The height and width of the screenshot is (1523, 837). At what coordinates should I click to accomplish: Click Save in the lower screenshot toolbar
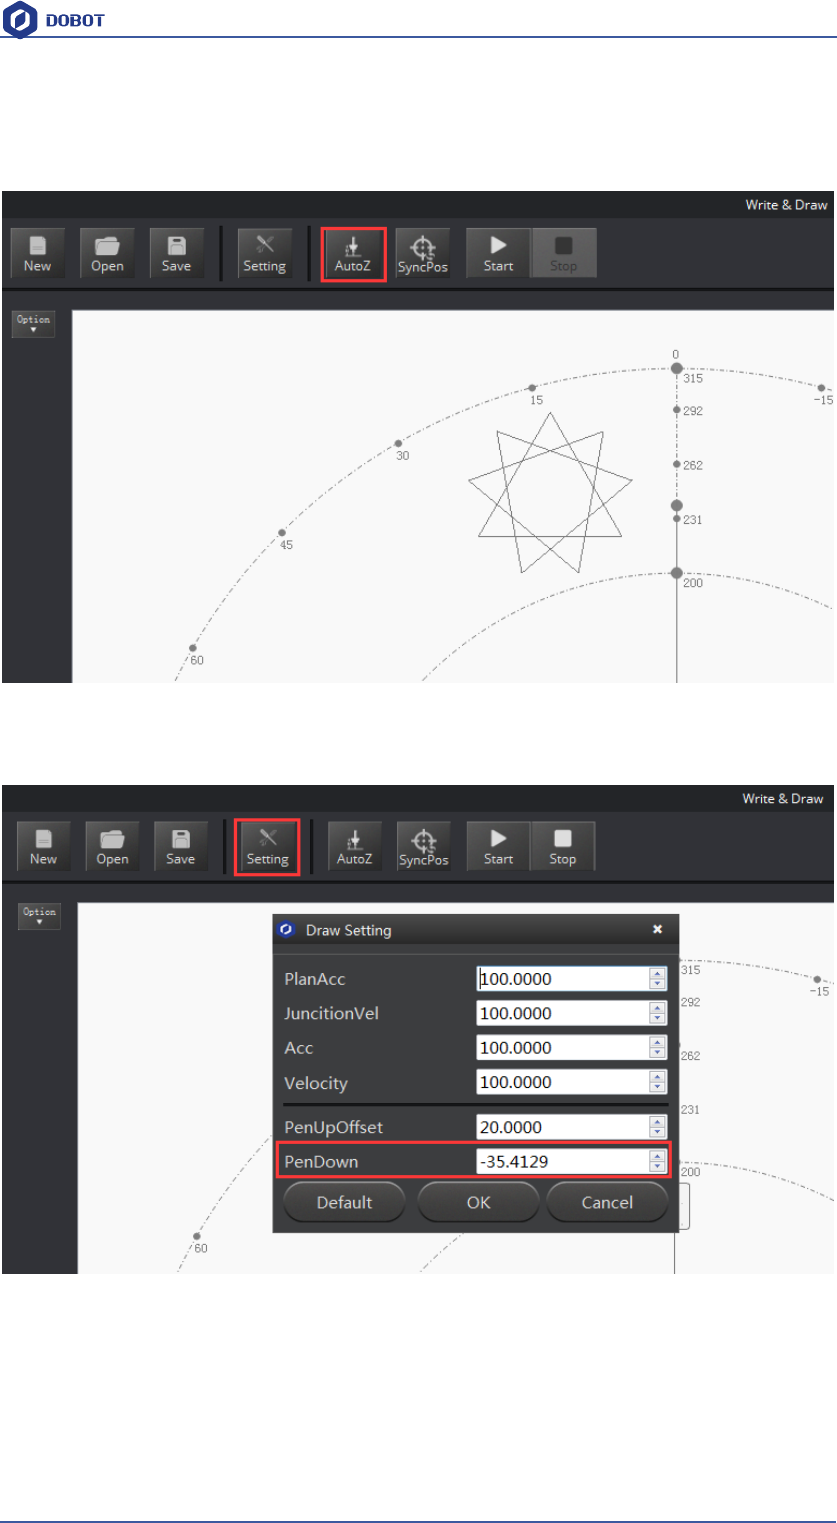(x=181, y=846)
